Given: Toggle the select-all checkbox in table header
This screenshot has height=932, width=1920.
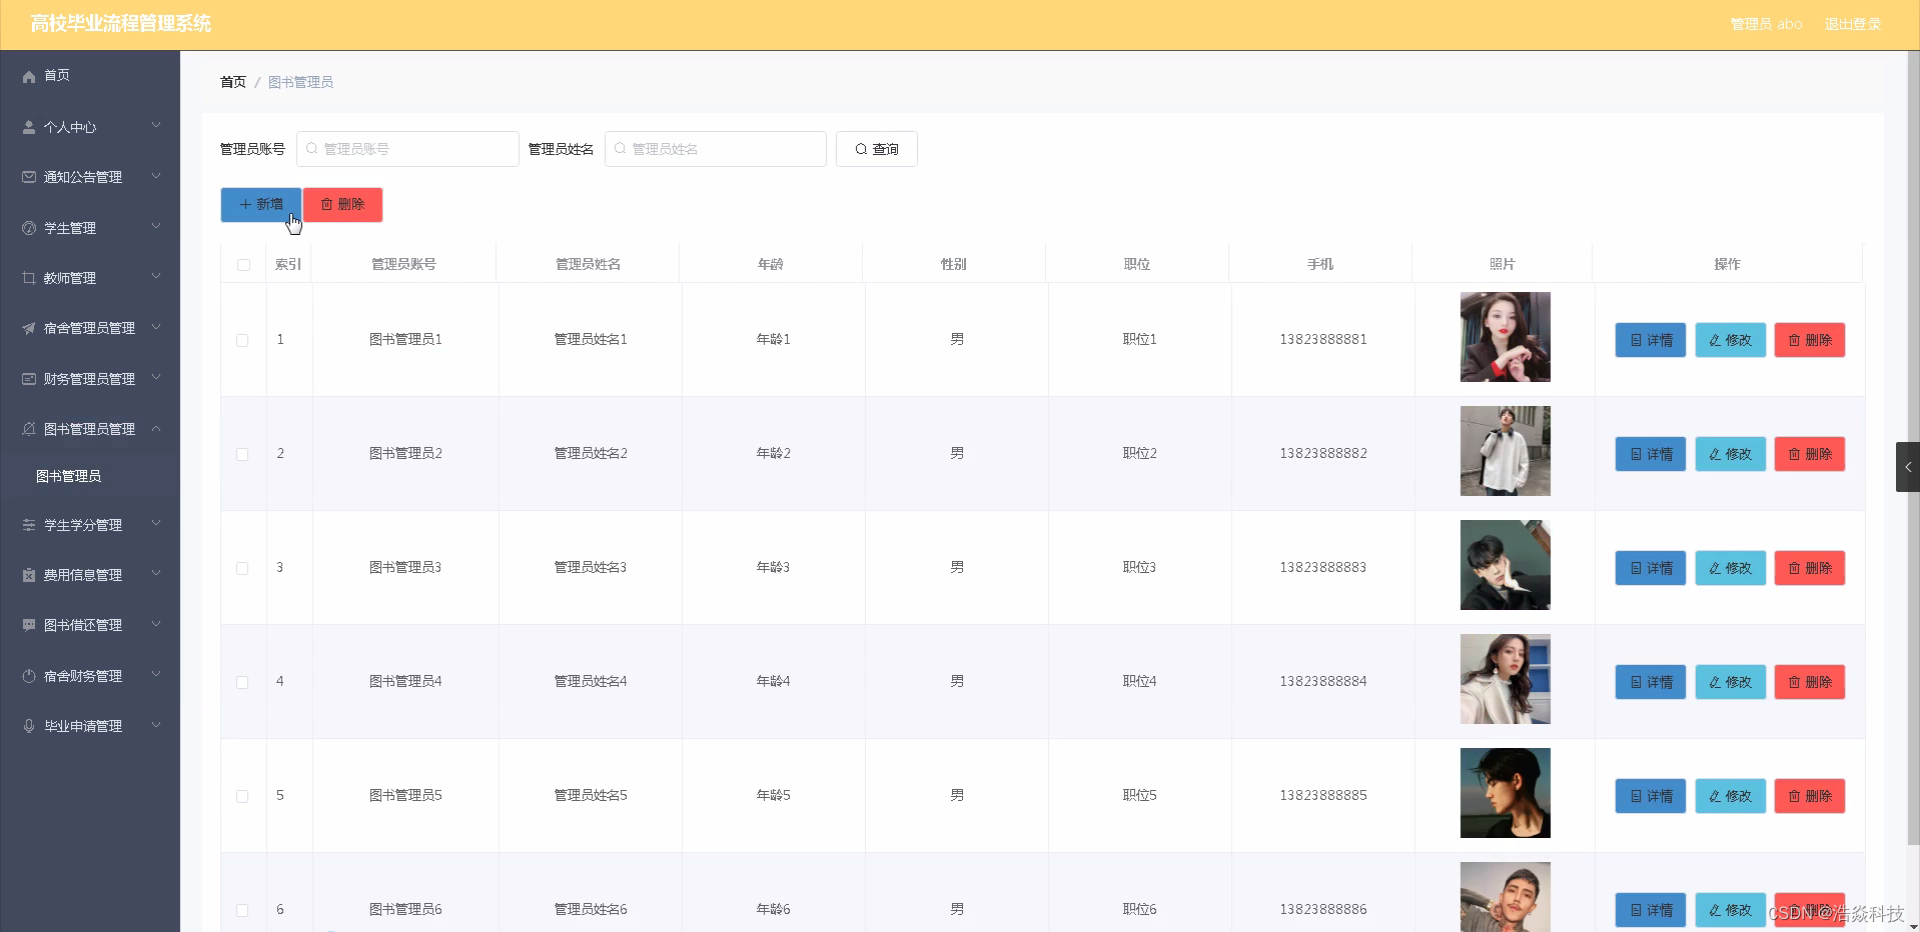Looking at the screenshot, I should click(243, 265).
